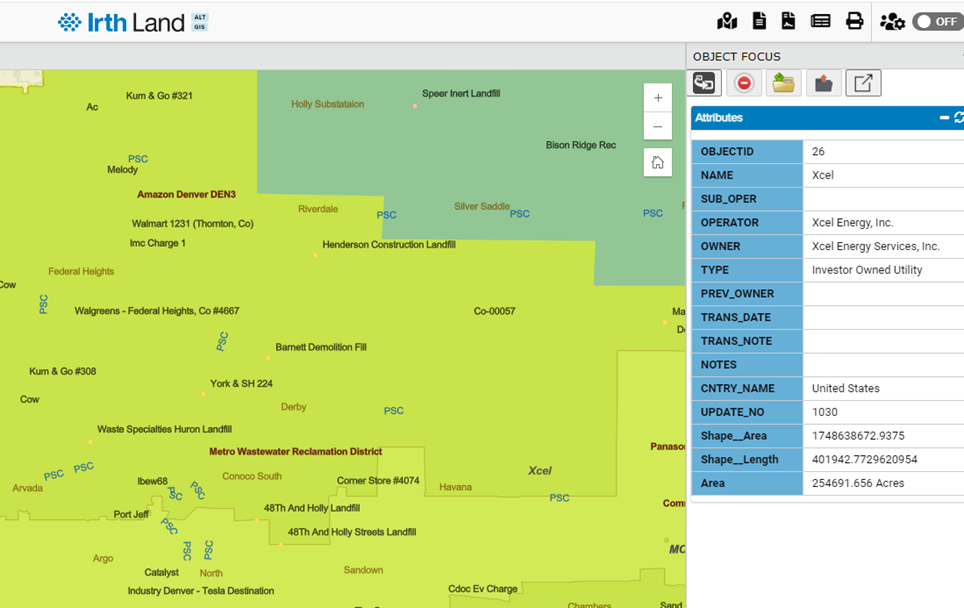Click the TRANS_DATE attribute label
This screenshot has height=608, width=964.
735,317
